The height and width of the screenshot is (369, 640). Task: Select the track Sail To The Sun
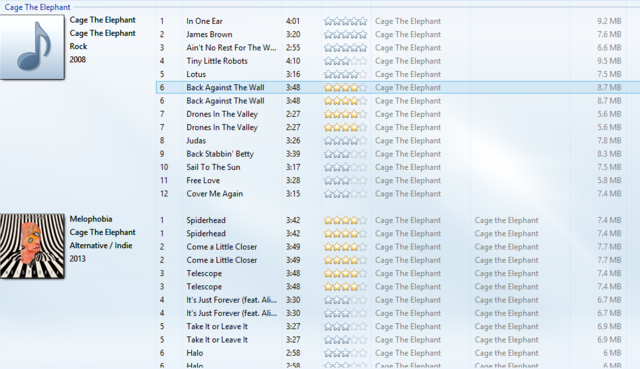coord(213,167)
